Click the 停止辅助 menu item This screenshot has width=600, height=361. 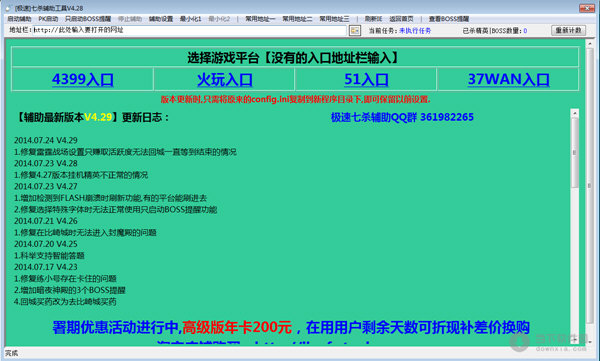tap(130, 19)
